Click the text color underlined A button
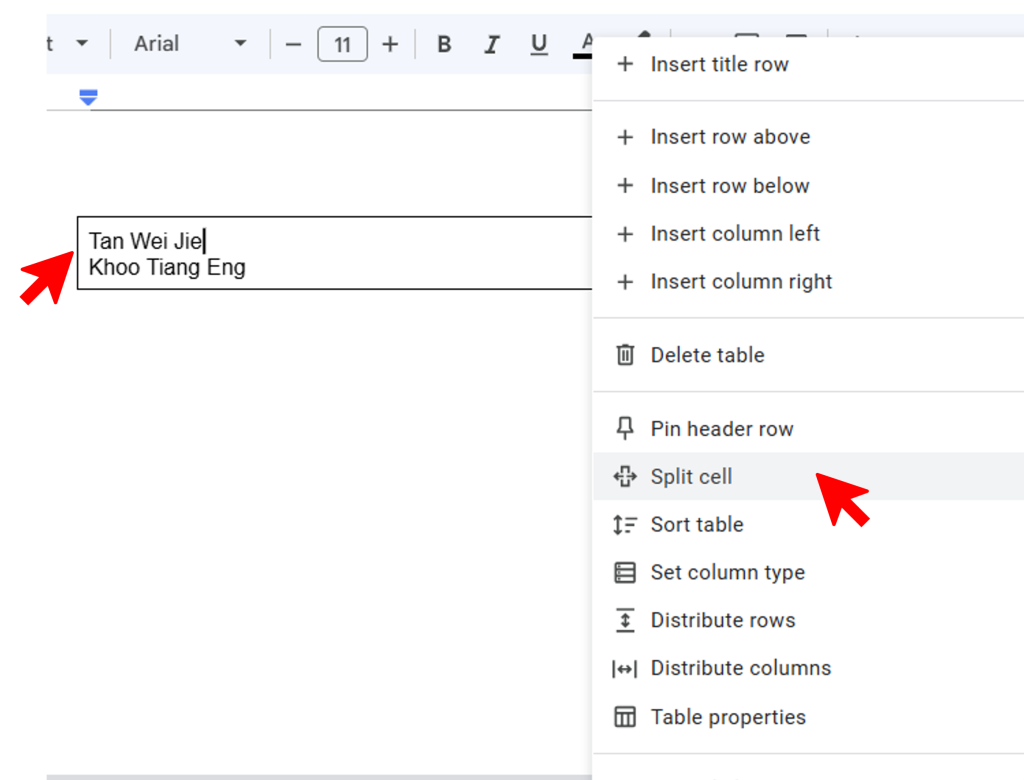1024x780 pixels. (x=585, y=44)
